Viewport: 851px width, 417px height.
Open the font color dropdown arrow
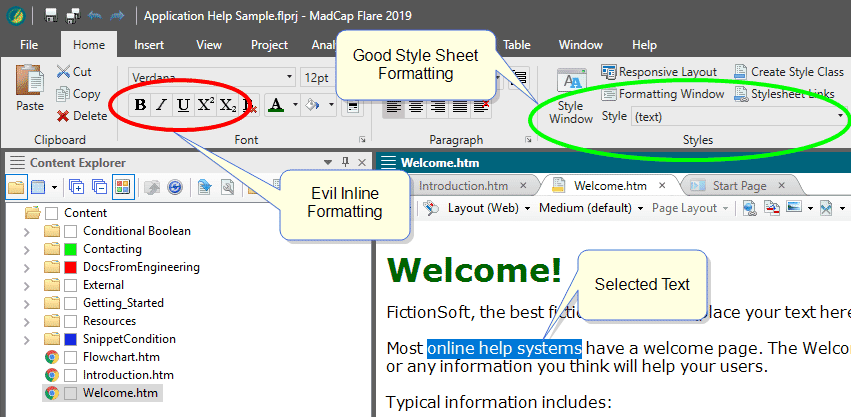point(295,105)
